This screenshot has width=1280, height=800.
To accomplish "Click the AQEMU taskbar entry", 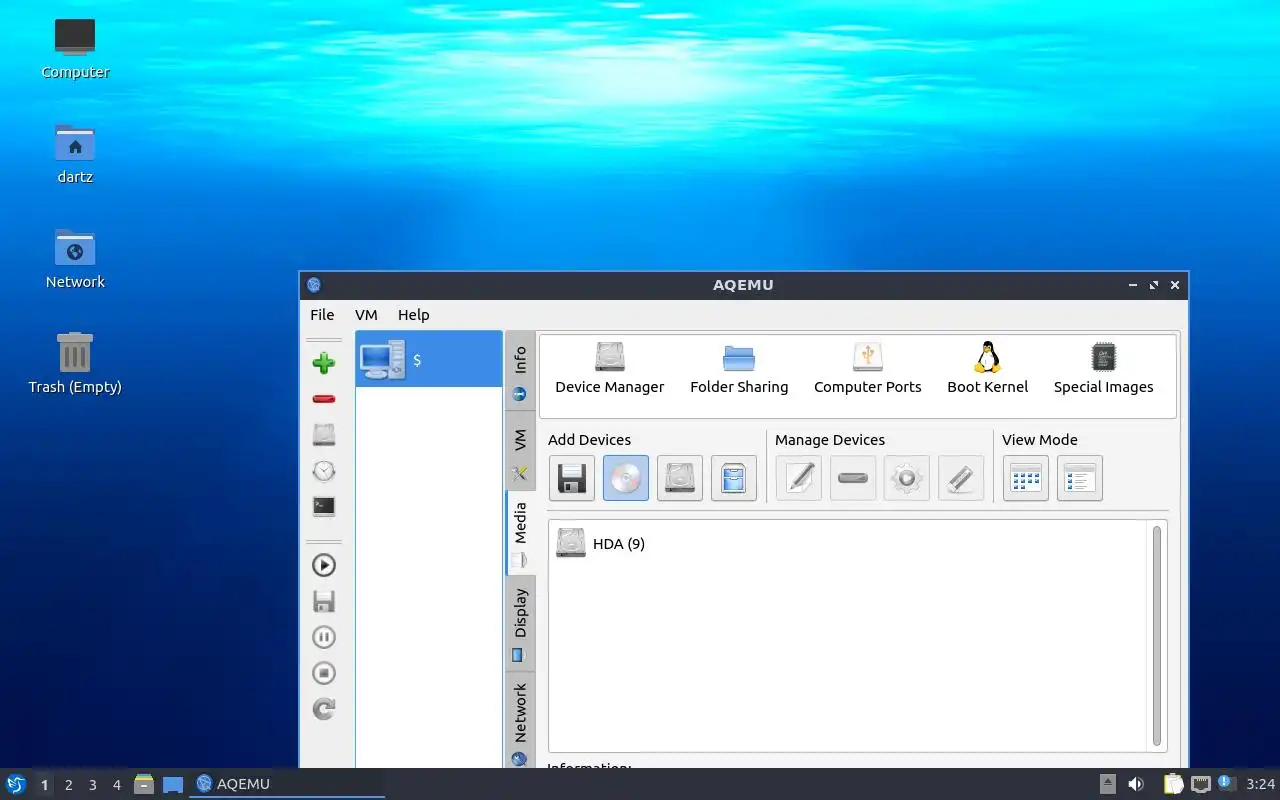I will tap(288, 784).
